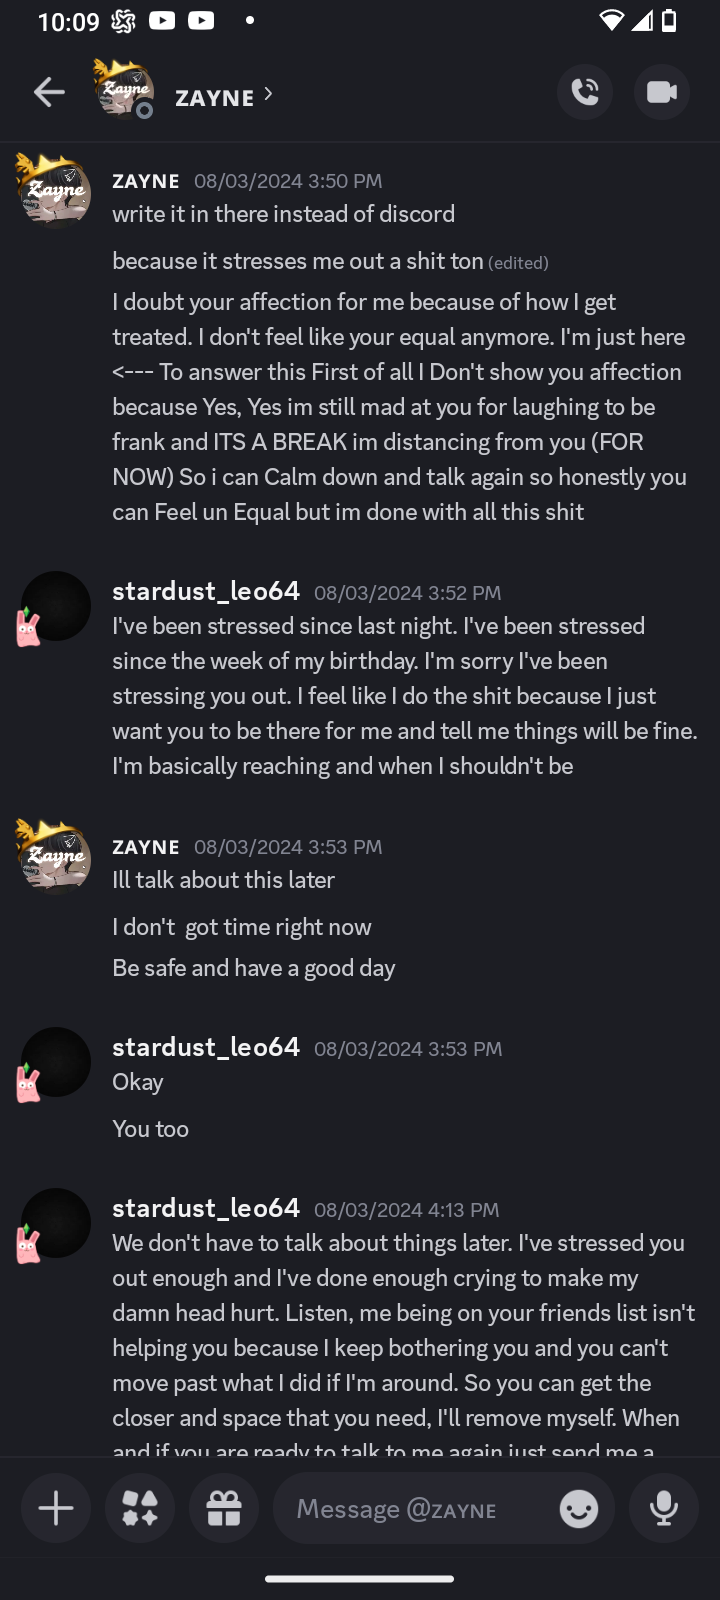
Task: Start a video call with ZAYNE
Action: click(662, 93)
